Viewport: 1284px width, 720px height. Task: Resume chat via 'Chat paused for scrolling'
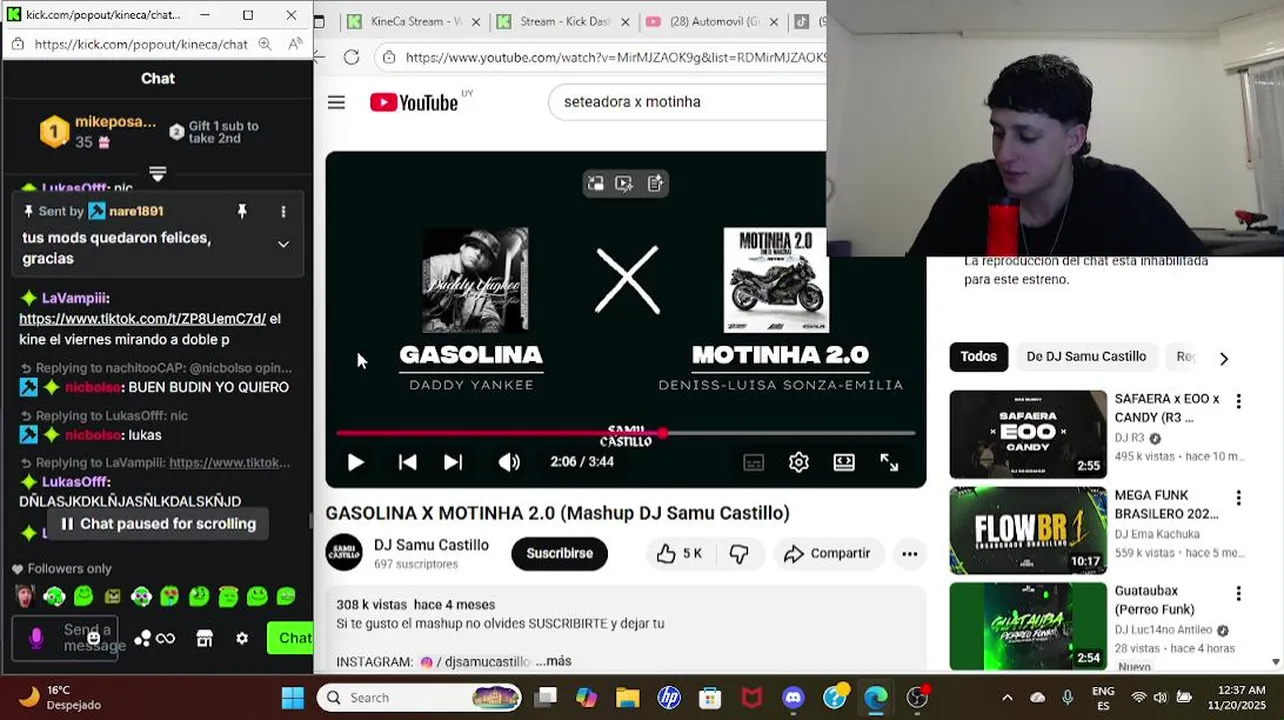click(158, 524)
